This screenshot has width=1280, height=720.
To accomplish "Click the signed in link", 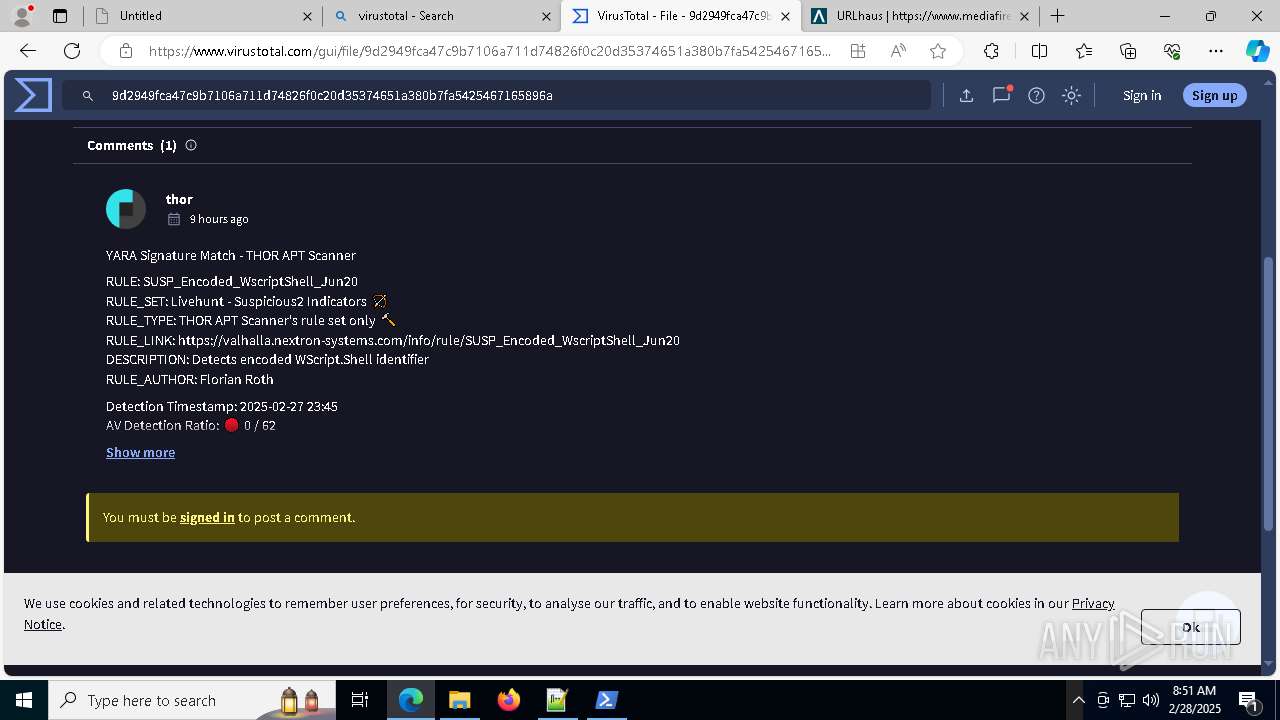I will [207, 517].
